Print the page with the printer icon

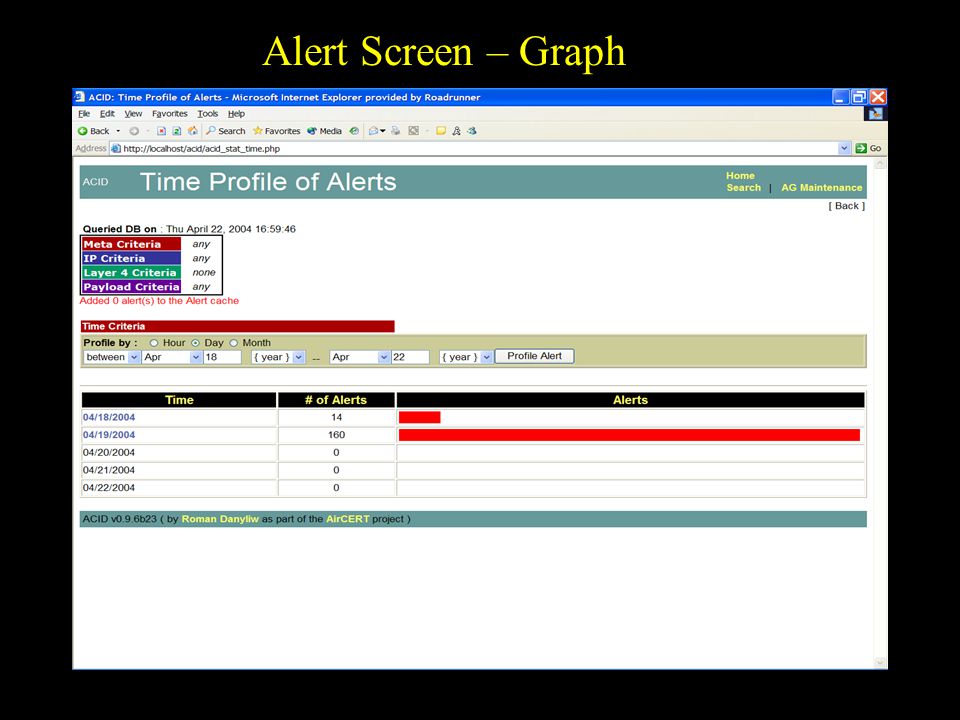point(396,131)
